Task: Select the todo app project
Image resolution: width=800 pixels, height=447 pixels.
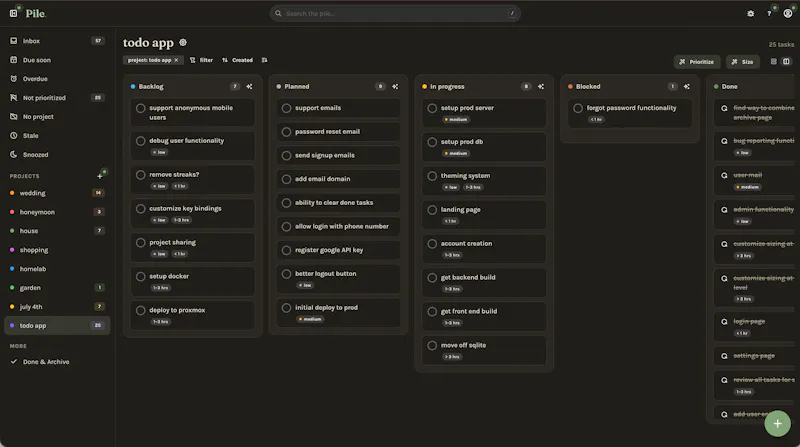Action: [x=57, y=326]
